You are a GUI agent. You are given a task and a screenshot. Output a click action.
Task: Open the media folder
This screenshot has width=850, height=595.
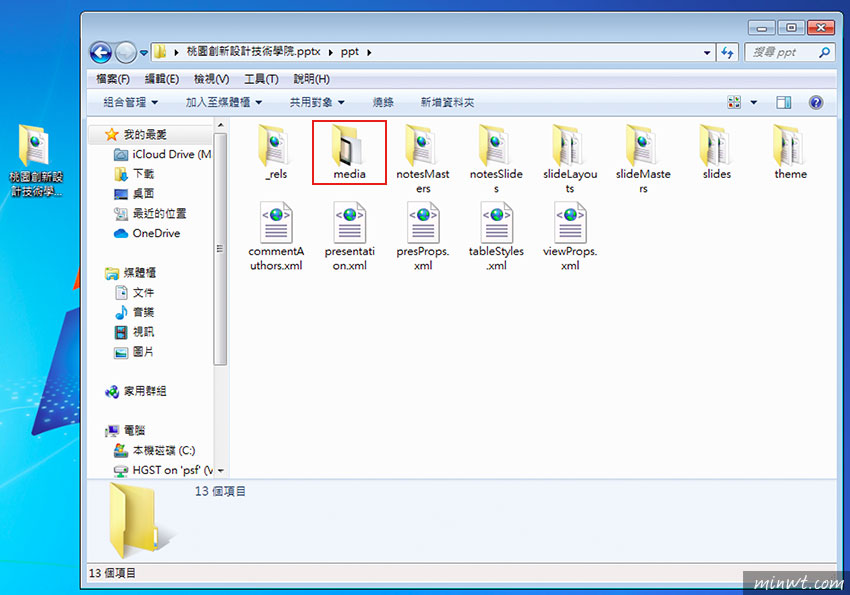349,152
